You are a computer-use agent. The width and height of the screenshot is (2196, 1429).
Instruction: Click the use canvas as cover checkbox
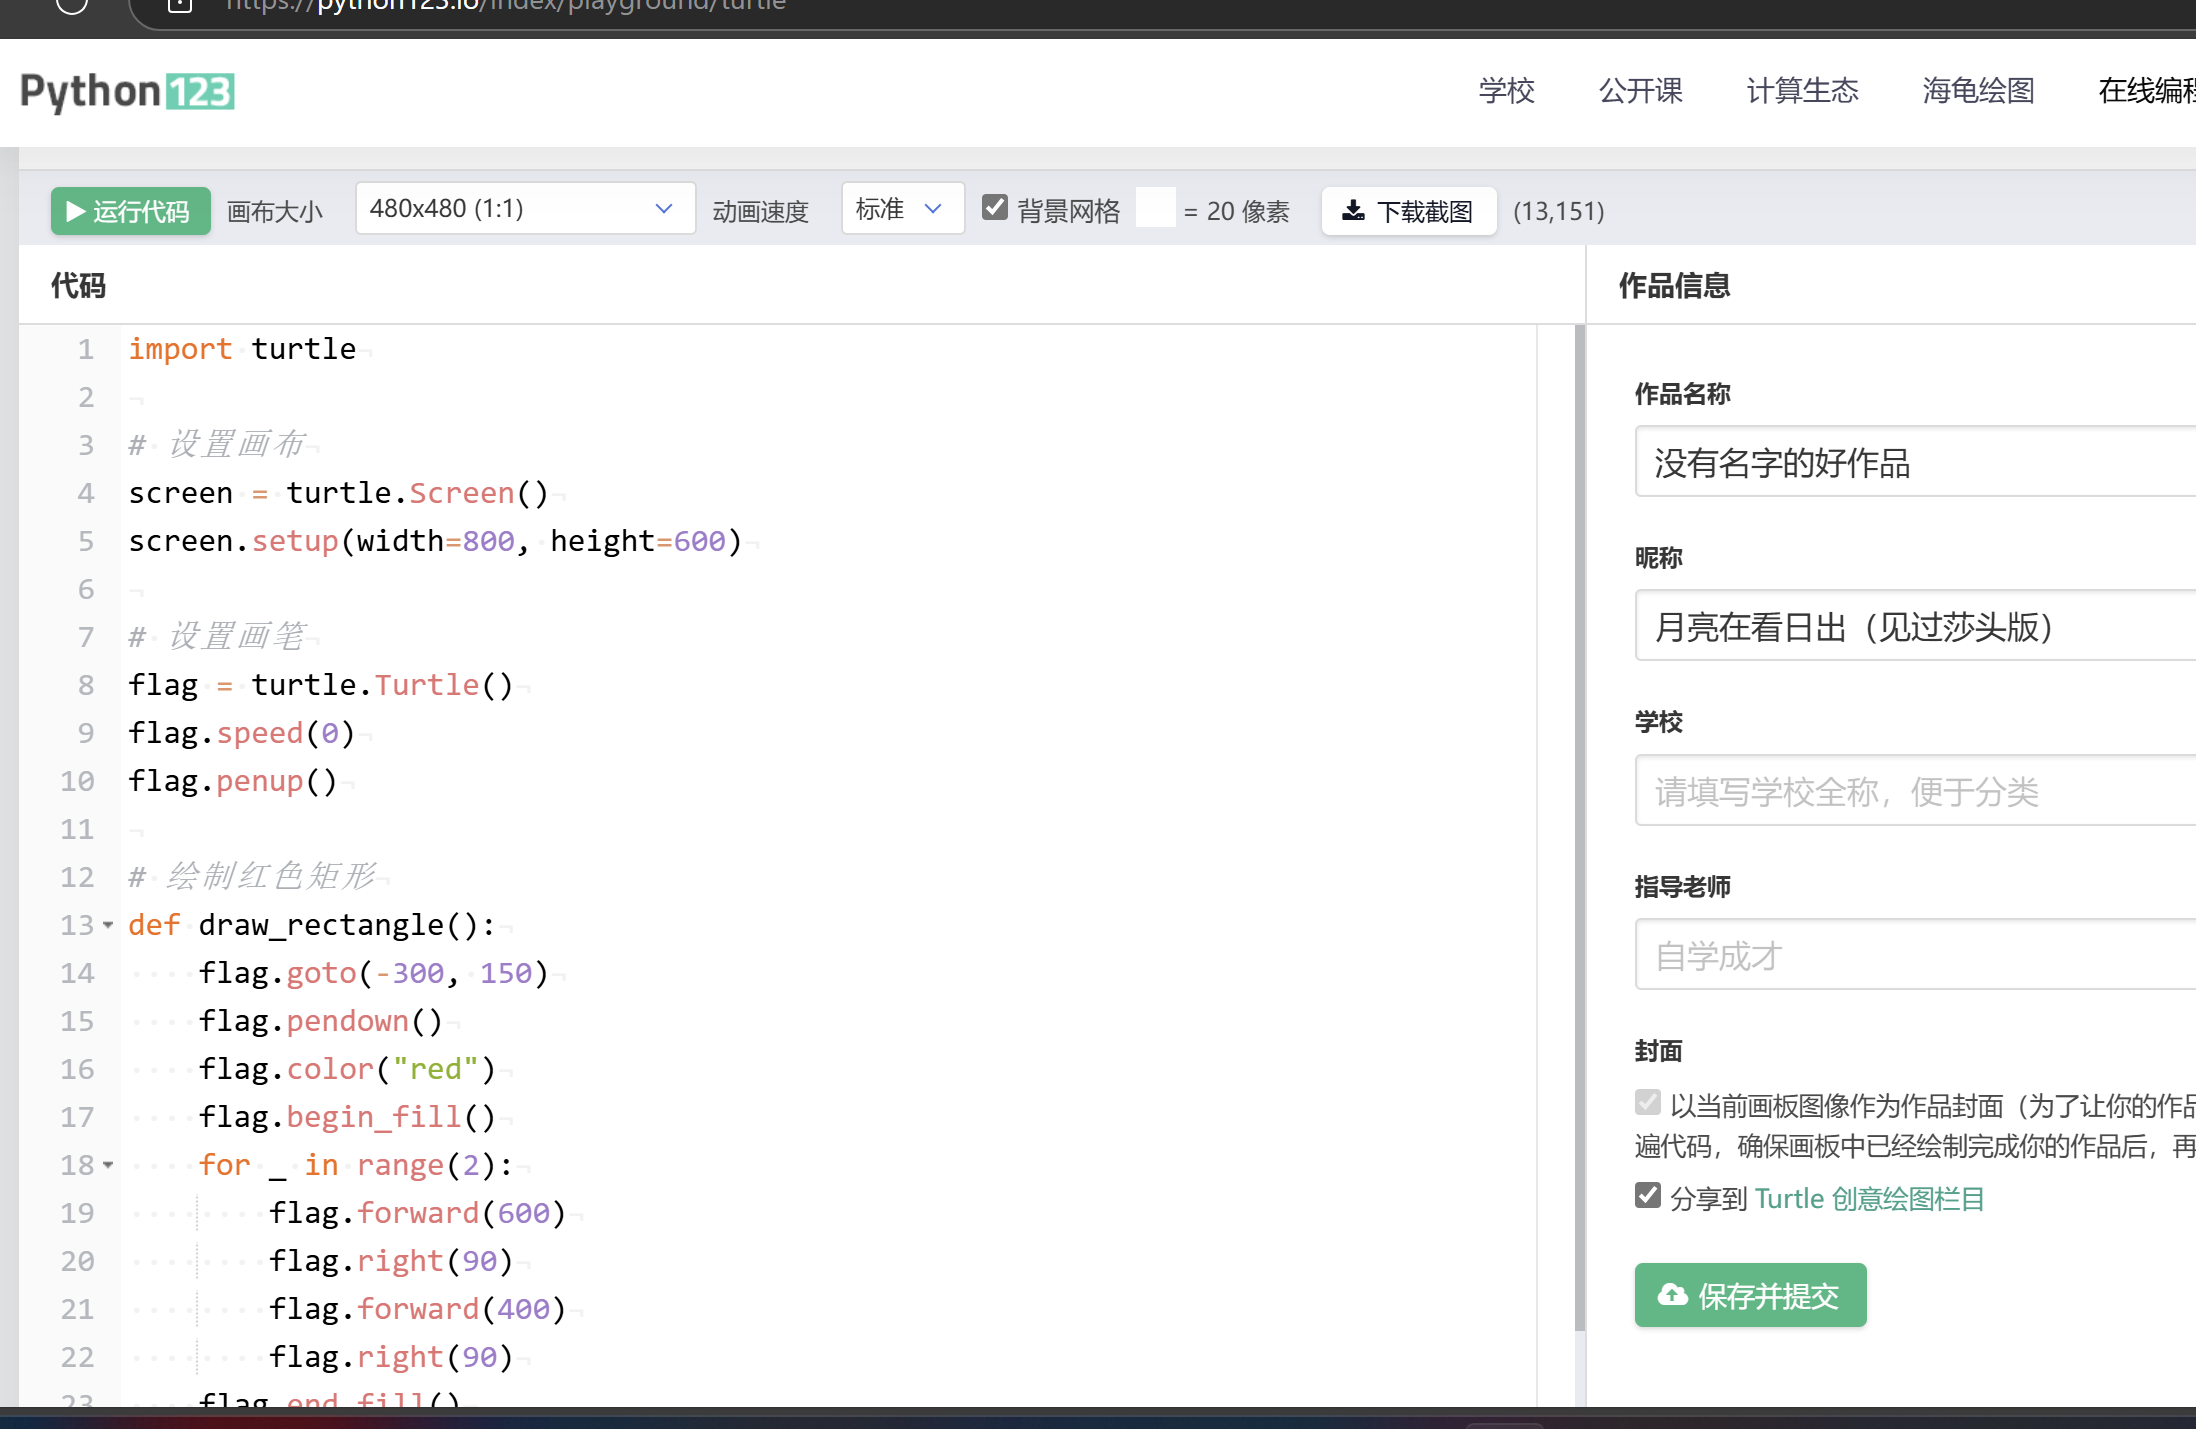click(1648, 1103)
